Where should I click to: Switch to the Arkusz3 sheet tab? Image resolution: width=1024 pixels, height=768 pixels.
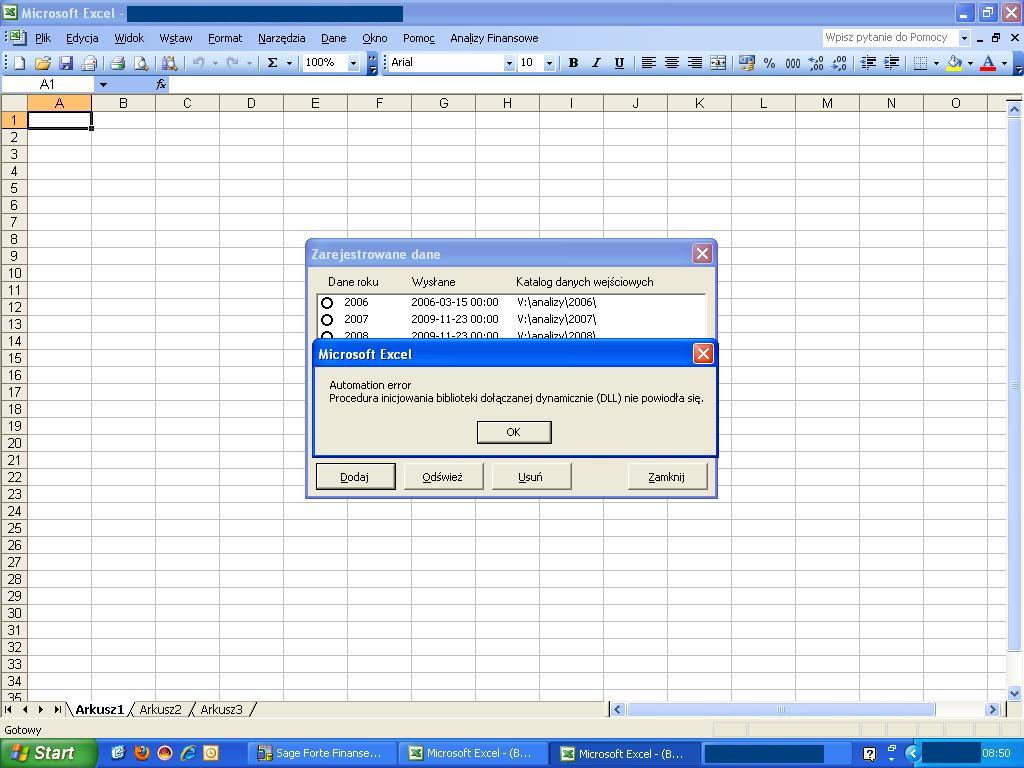221,709
